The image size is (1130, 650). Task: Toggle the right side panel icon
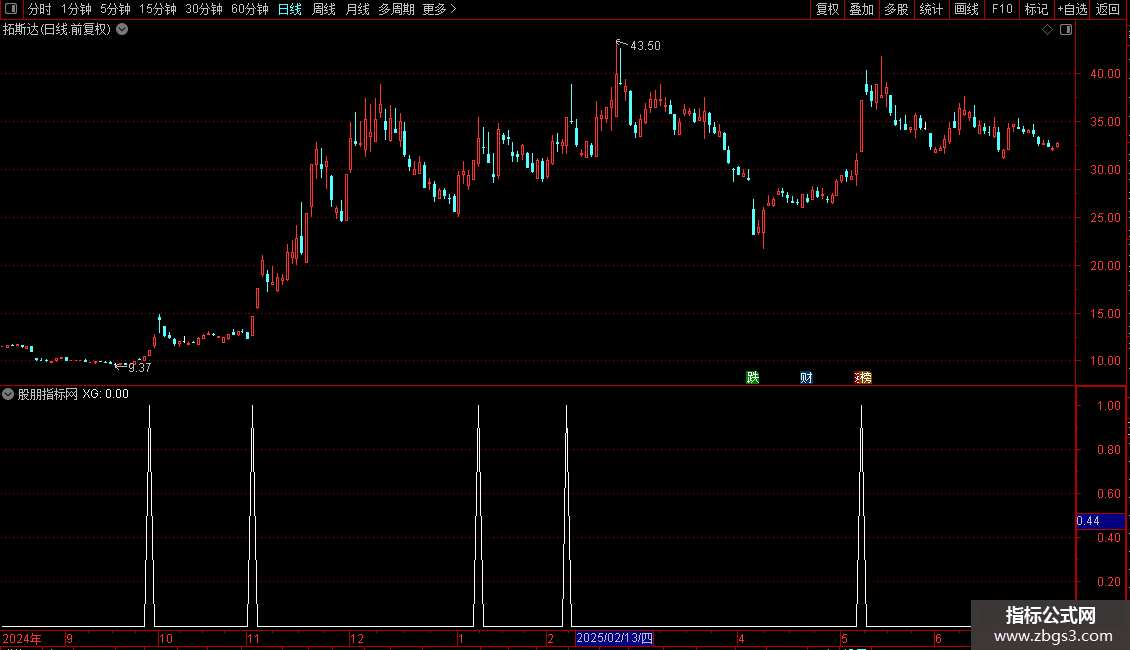1067,30
